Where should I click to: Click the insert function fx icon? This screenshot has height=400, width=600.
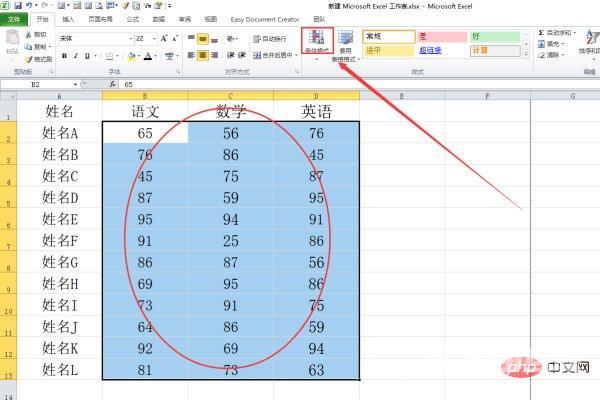click(111, 85)
